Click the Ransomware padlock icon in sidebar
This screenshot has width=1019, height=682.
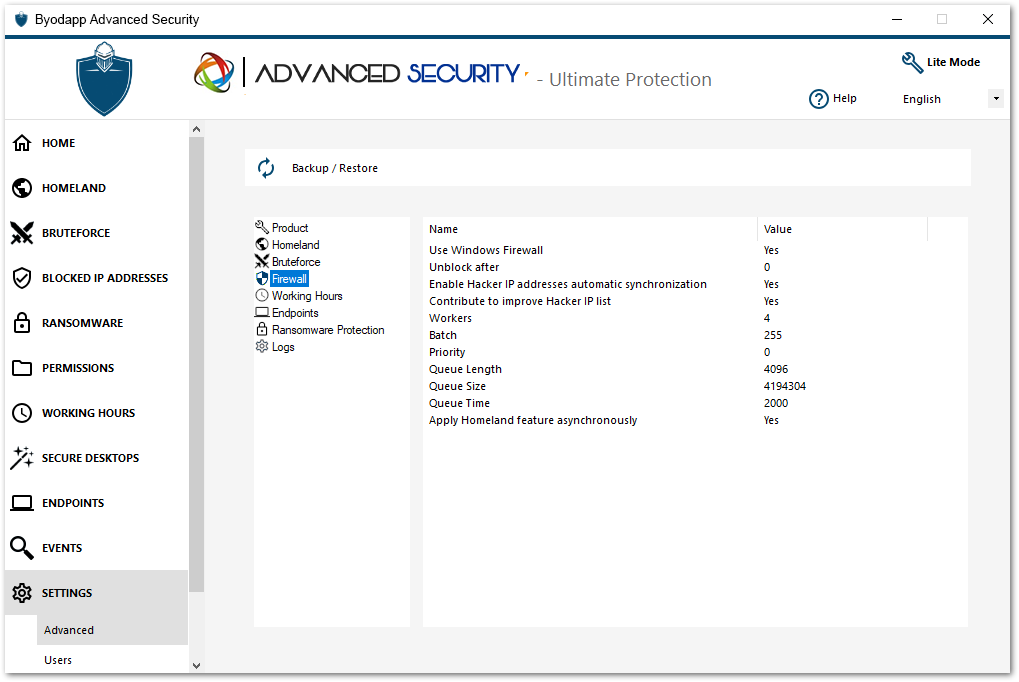click(22, 322)
